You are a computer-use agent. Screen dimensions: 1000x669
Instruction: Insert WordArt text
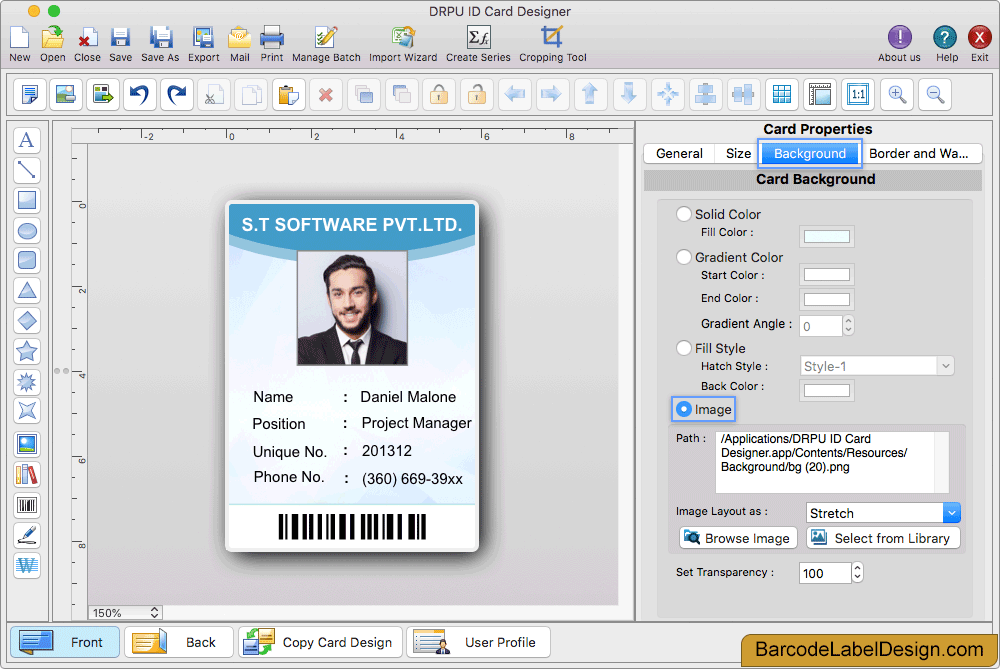27,565
